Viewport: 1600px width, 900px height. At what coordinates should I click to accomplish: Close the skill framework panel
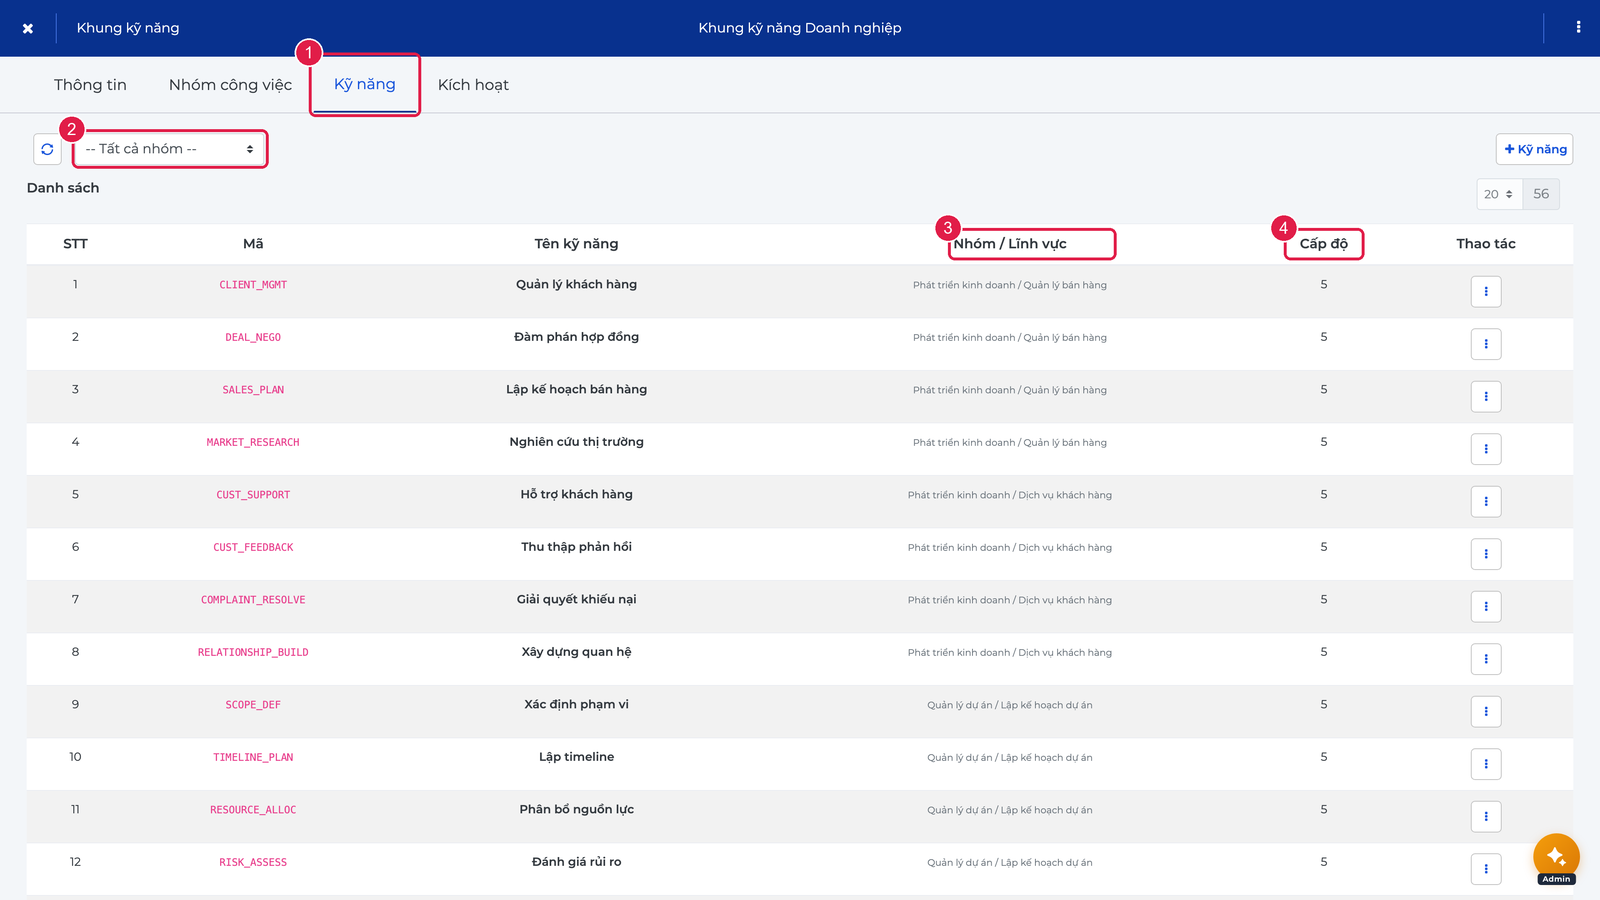[28, 28]
